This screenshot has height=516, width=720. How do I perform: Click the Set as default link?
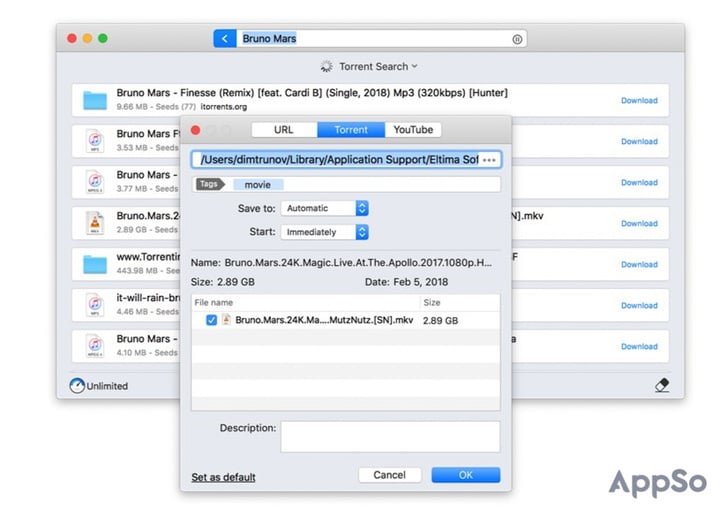[x=223, y=477]
